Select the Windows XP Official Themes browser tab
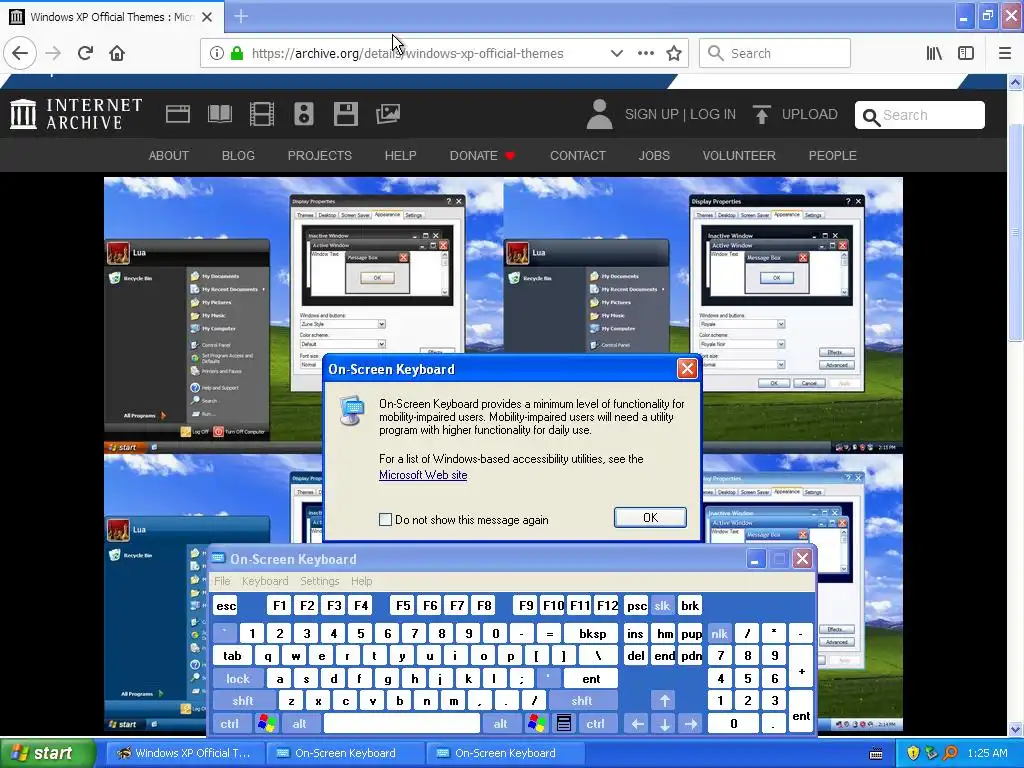The height and width of the screenshot is (768, 1024). pos(111,16)
